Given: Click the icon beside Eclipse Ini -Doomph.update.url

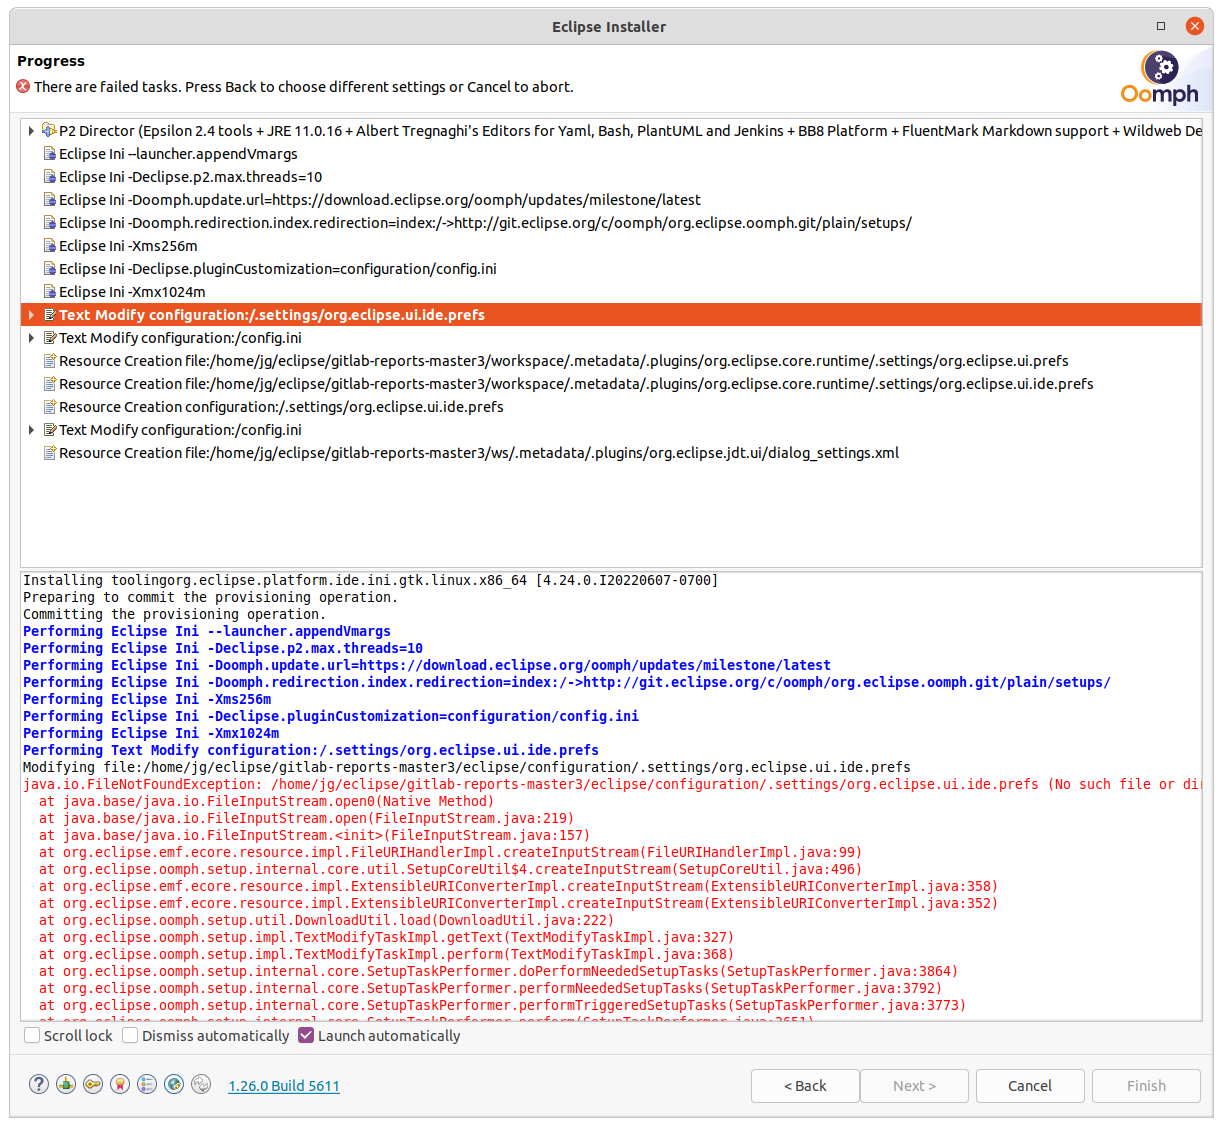Looking at the screenshot, I should point(49,199).
